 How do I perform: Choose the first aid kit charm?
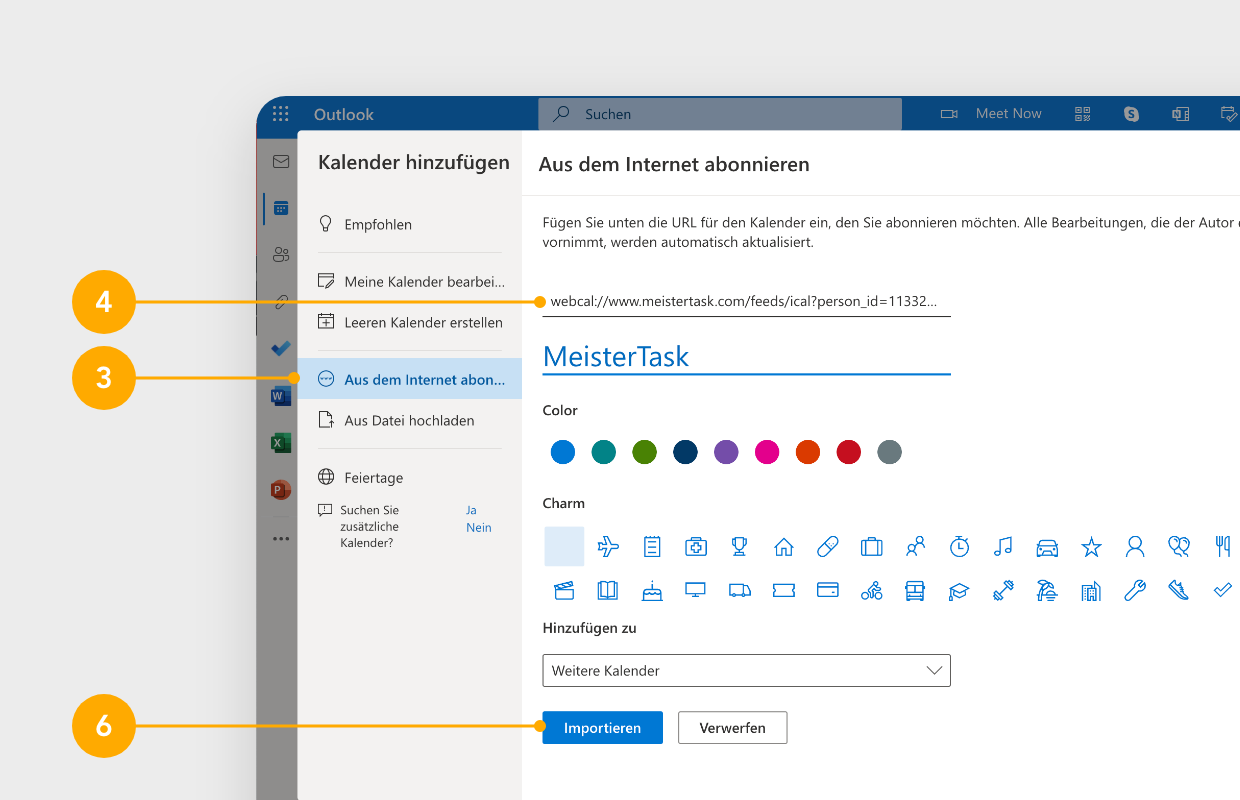click(x=696, y=546)
